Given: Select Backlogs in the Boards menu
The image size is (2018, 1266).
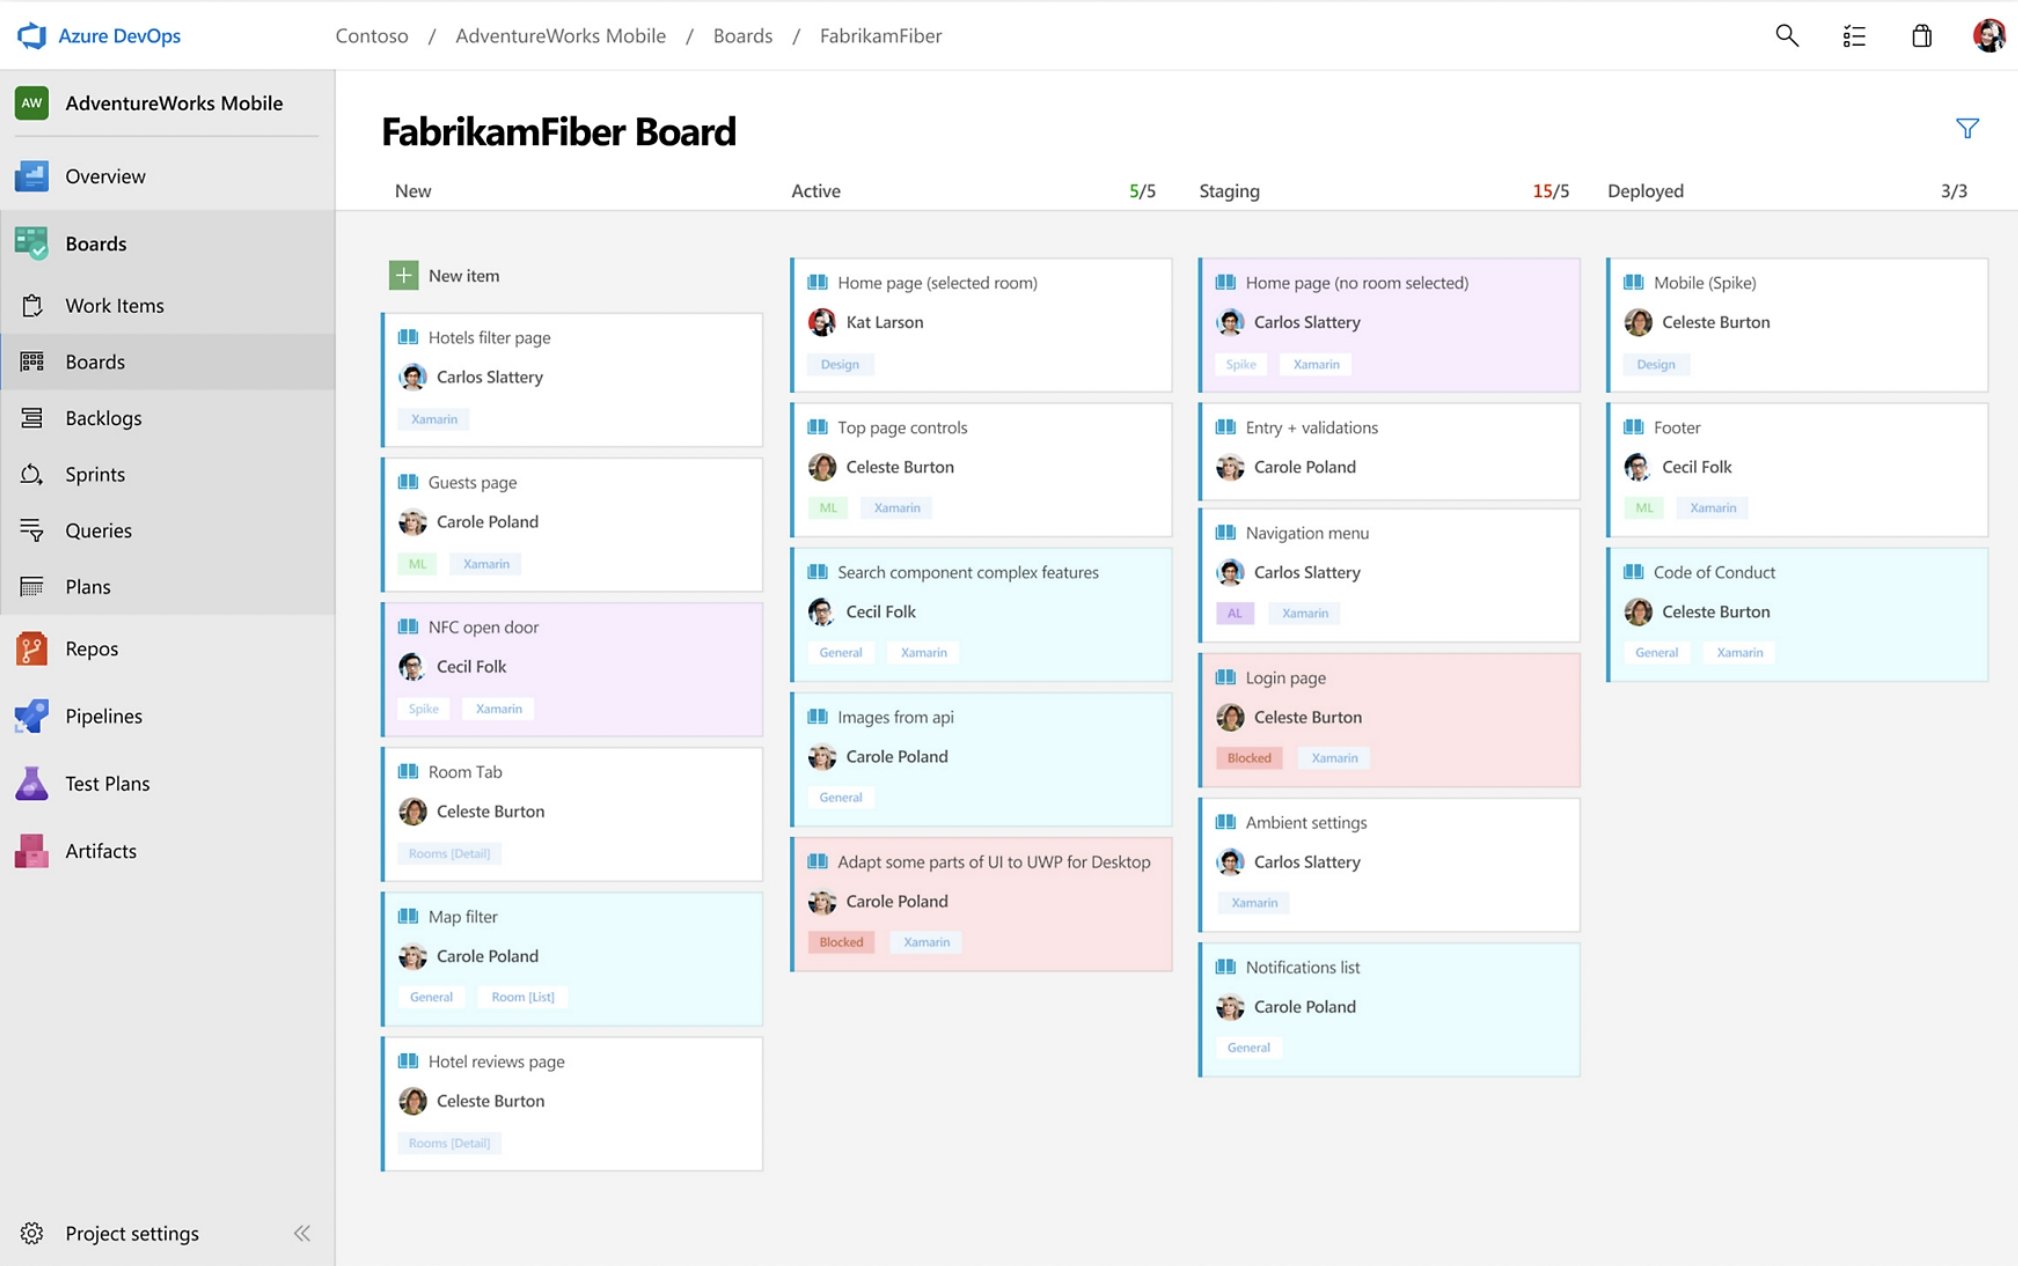Looking at the screenshot, I should click(103, 418).
